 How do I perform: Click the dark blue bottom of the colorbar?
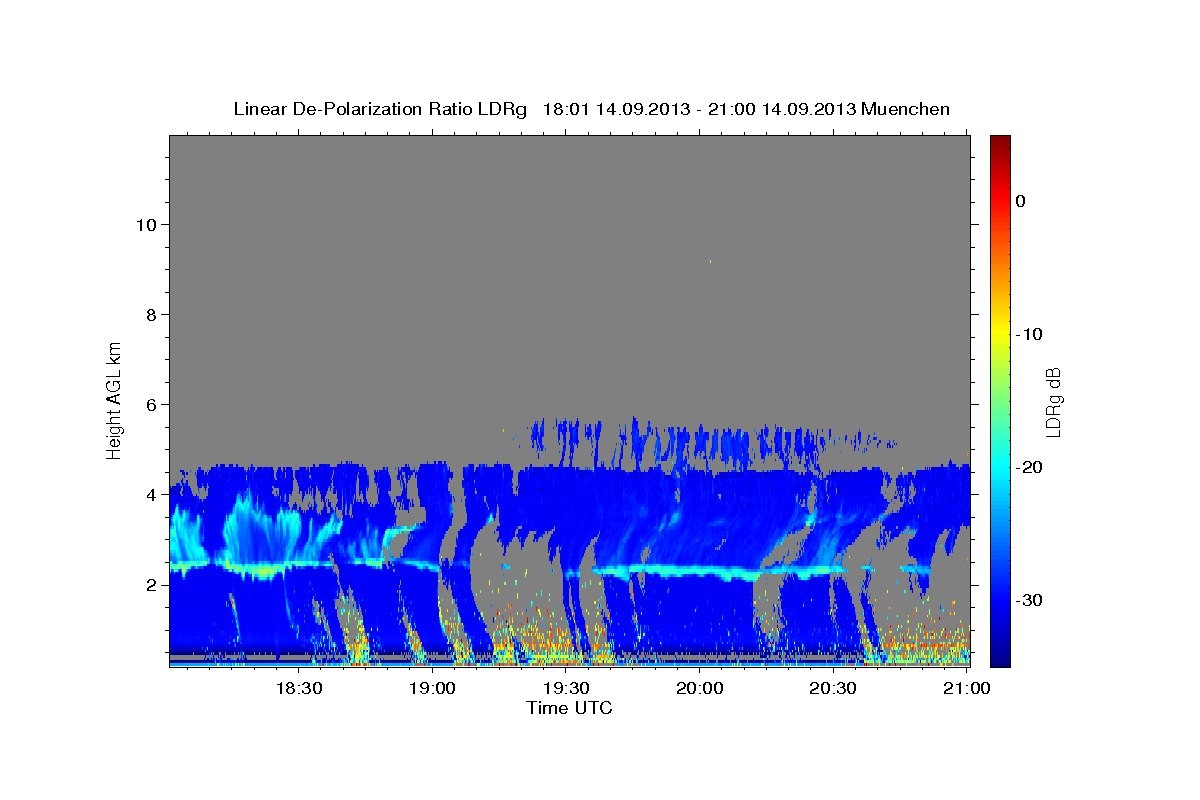click(1000, 657)
